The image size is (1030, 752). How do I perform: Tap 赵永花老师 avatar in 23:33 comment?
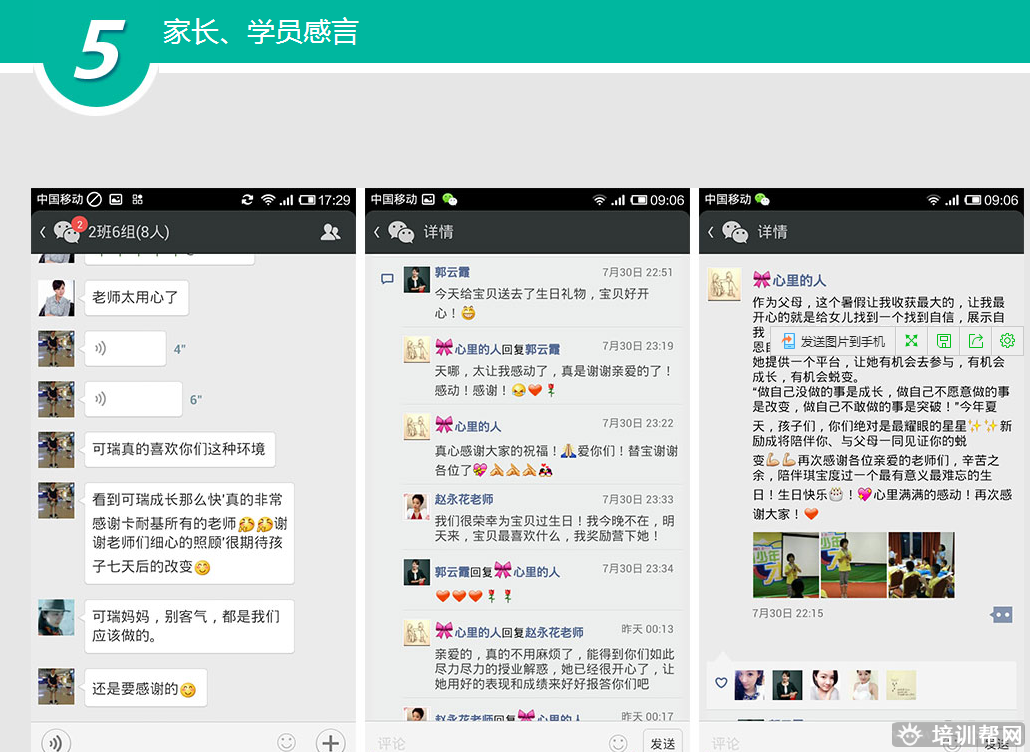[x=416, y=506]
